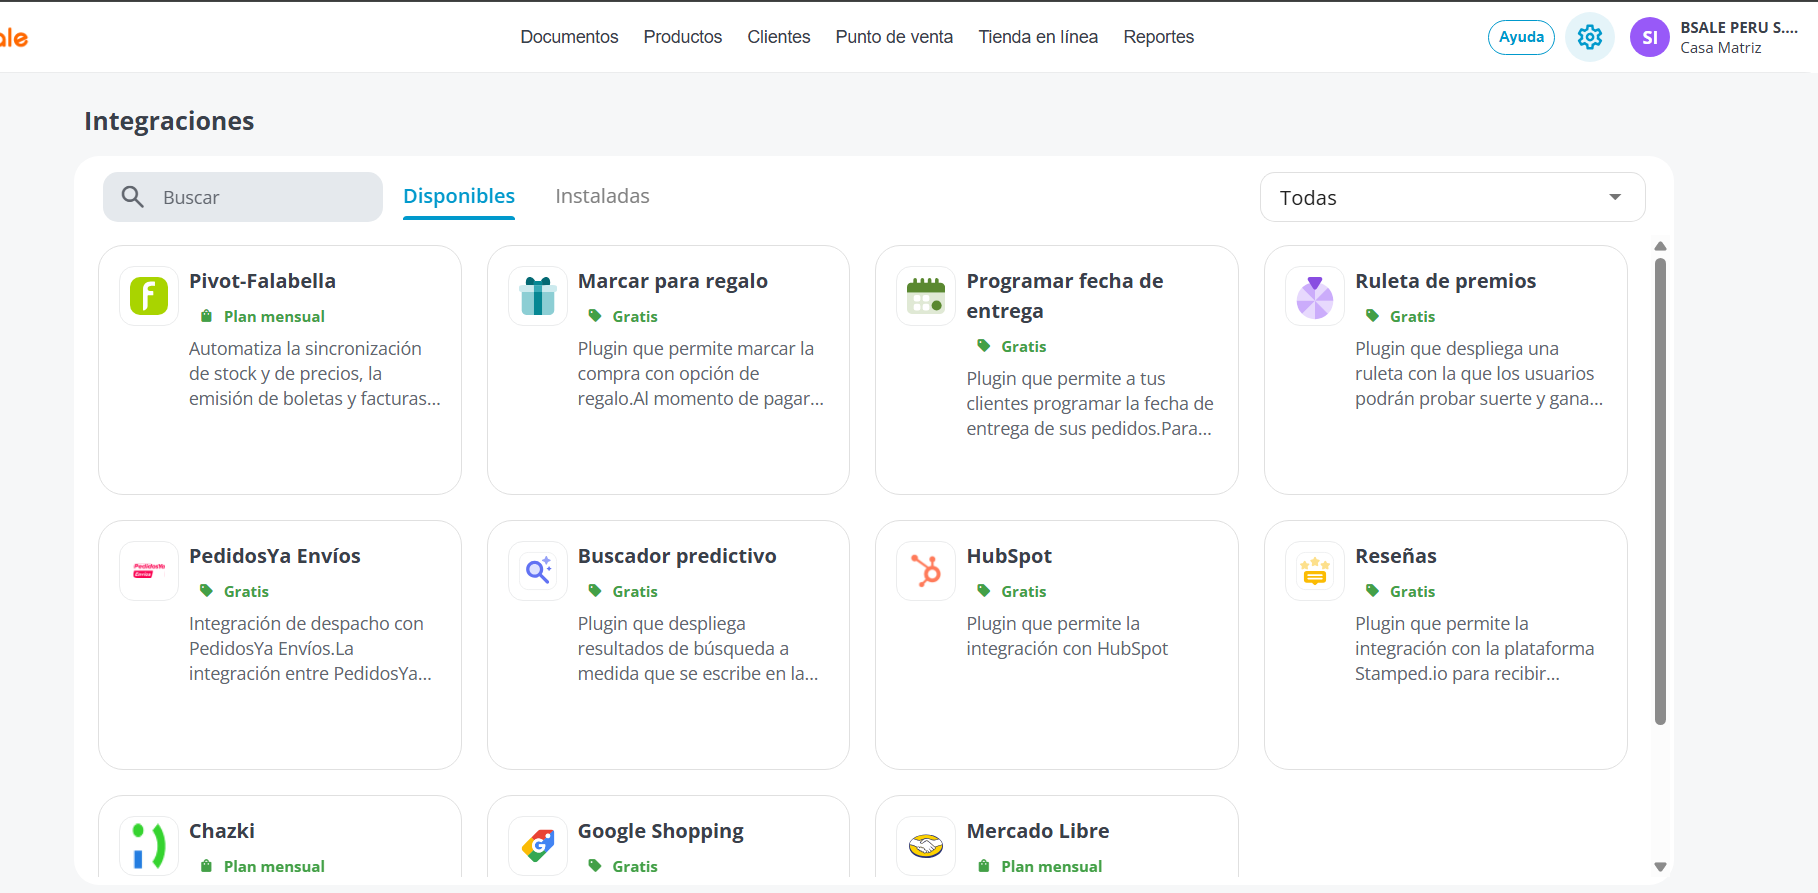Focus the Buscar search field
Image resolution: width=1818 pixels, height=893 pixels.
coord(243,197)
